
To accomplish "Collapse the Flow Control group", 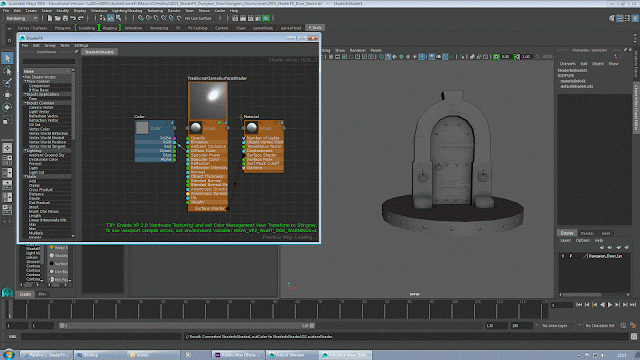I will [x=25, y=81].
